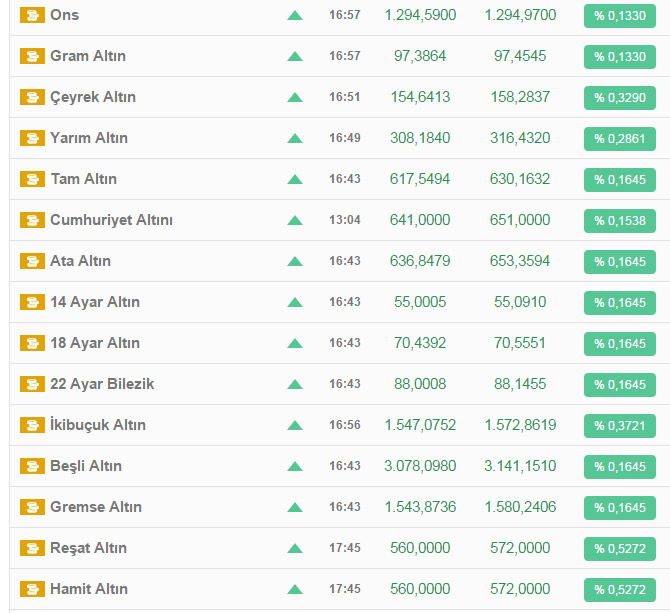
Task: Click the gold icon beside Hamit Altın
Action: pyautogui.click(x=32, y=589)
